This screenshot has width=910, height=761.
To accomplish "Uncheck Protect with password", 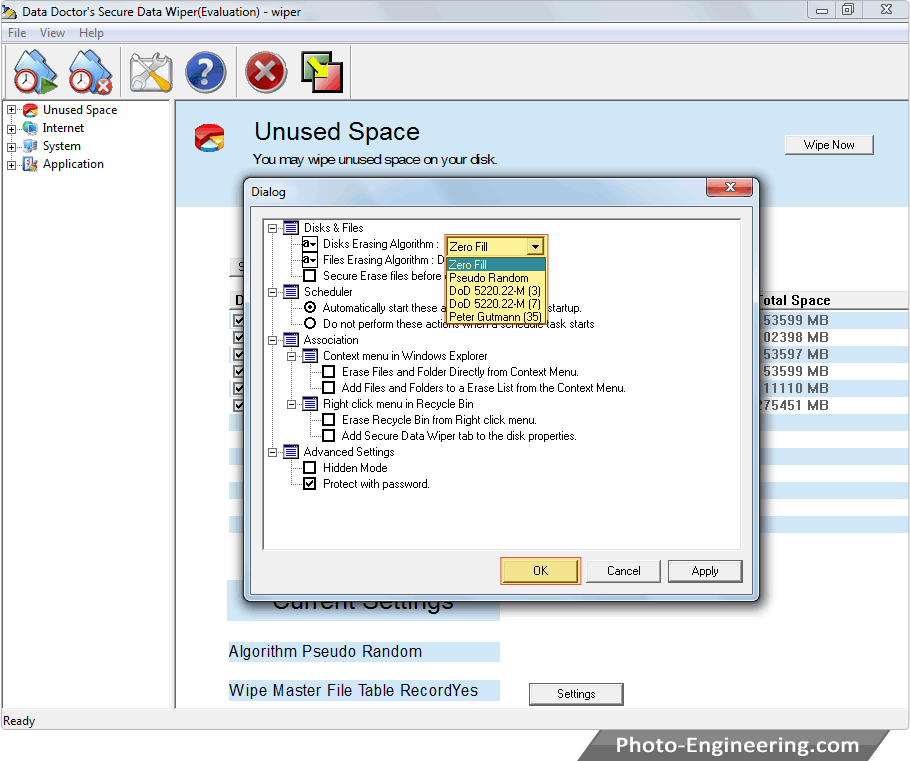I will [x=310, y=484].
